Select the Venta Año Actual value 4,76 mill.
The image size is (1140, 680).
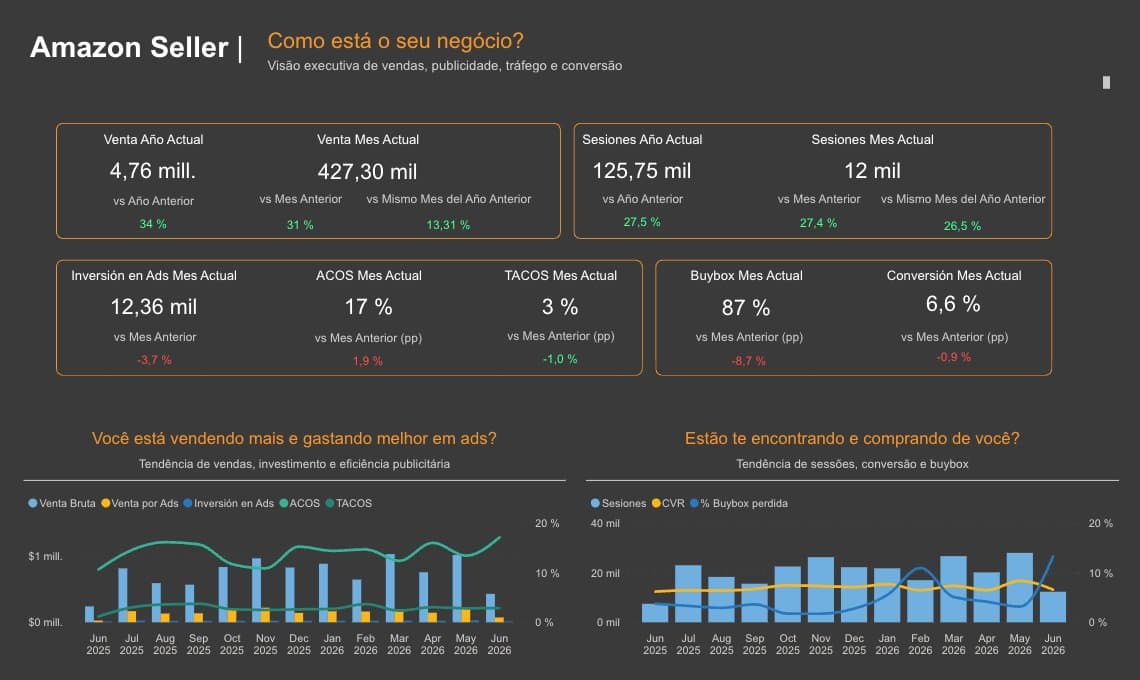point(153,171)
